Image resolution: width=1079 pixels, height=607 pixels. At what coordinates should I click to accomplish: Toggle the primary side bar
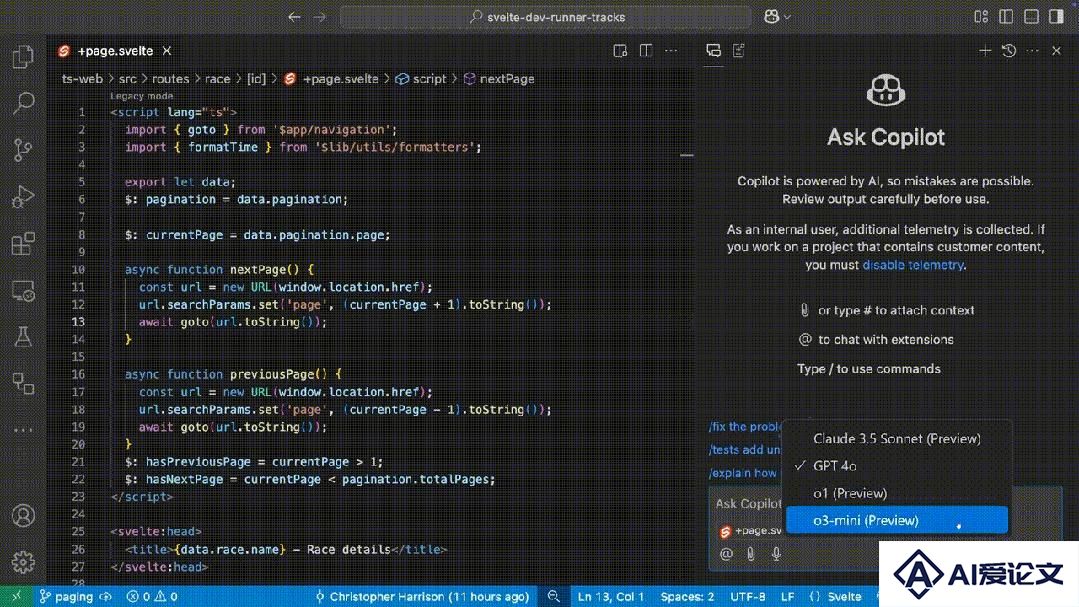pyautogui.click(x=1006, y=17)
